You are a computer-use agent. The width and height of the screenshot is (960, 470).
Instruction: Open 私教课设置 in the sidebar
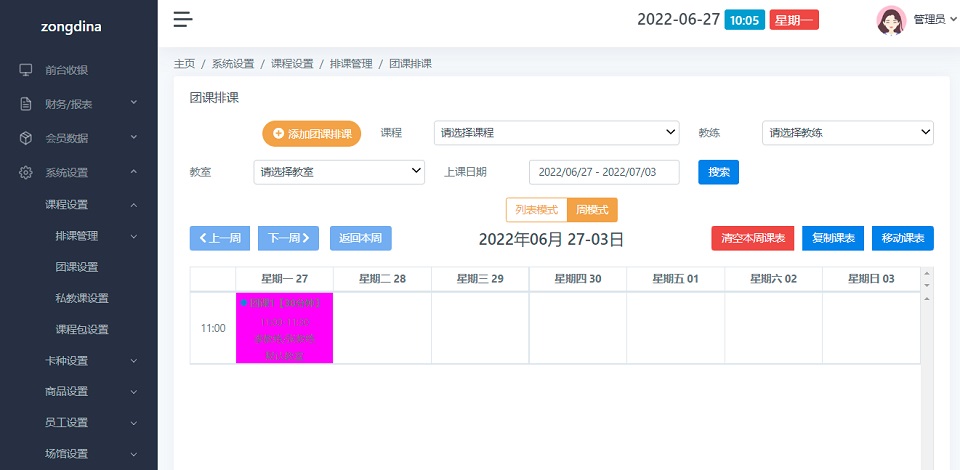(x=82, y=298)
